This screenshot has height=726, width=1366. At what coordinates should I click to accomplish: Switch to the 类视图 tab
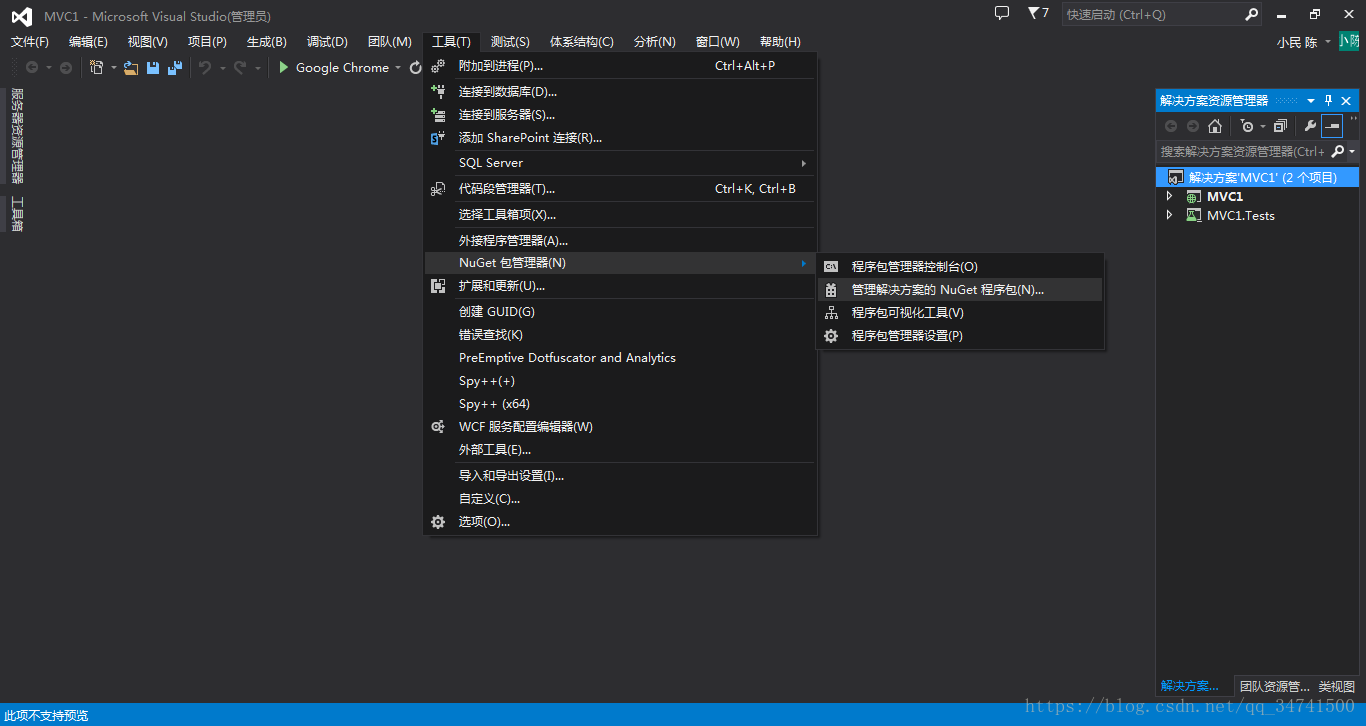click(1336, 687)
